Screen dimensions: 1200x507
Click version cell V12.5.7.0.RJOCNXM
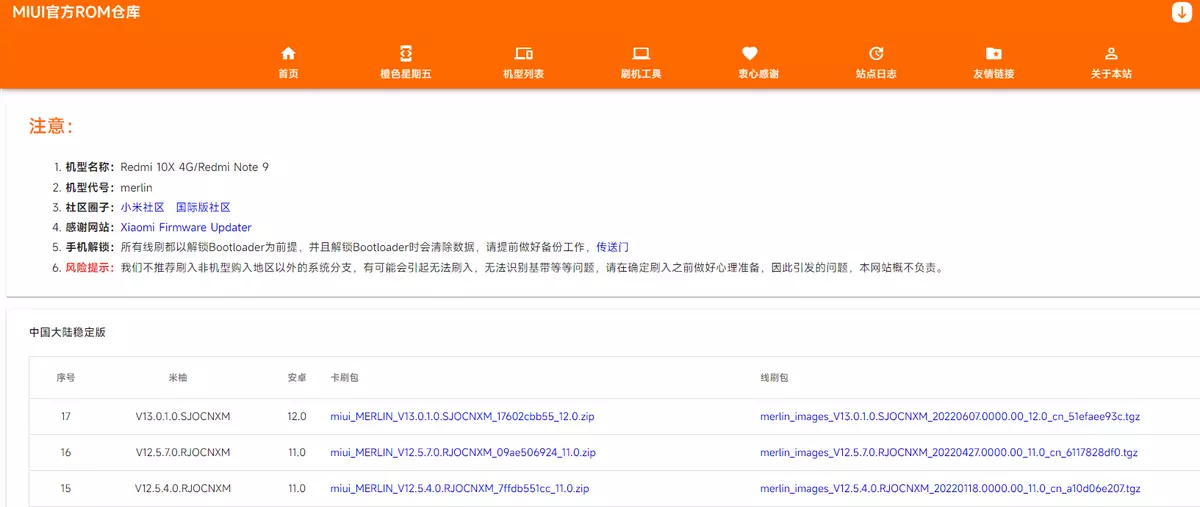tap(183, 452)
